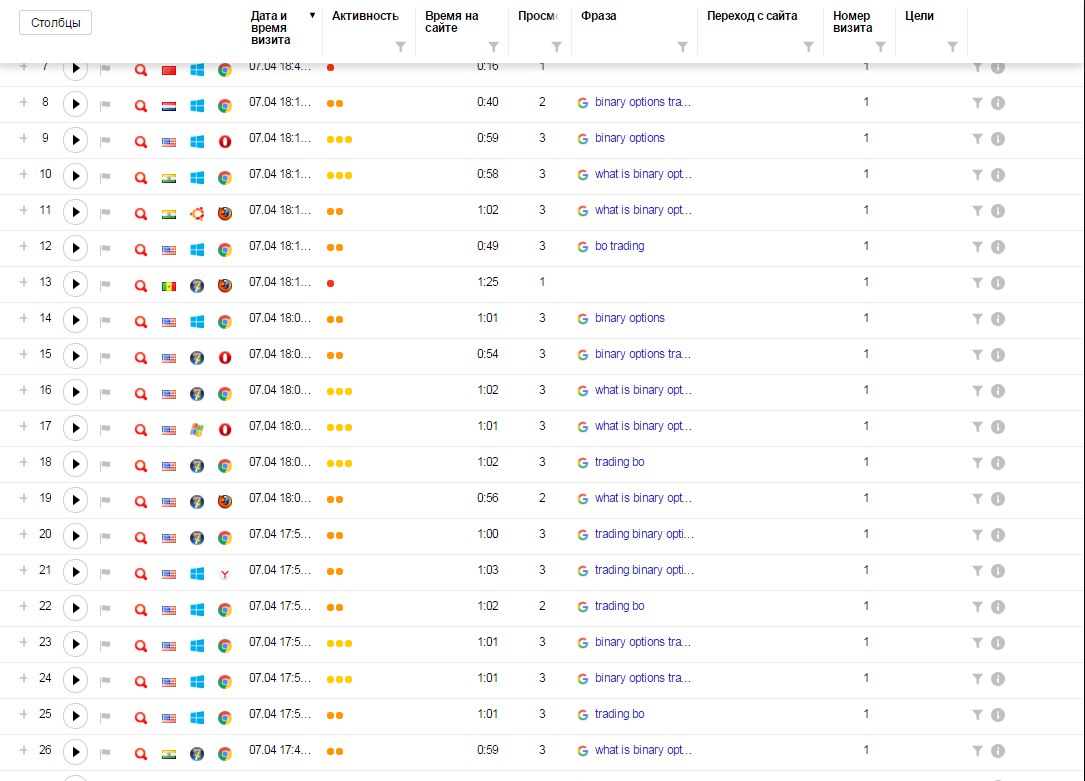Open filter for the Активность column
1085x781 pixels.
400,47
